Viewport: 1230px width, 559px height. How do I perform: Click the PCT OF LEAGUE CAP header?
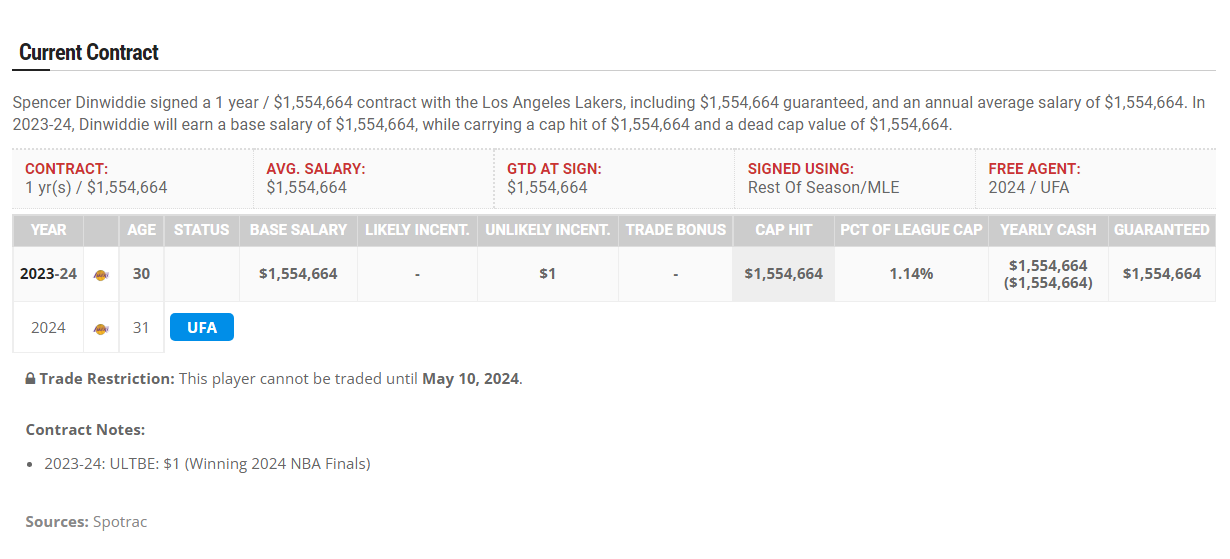pos(911,230)
